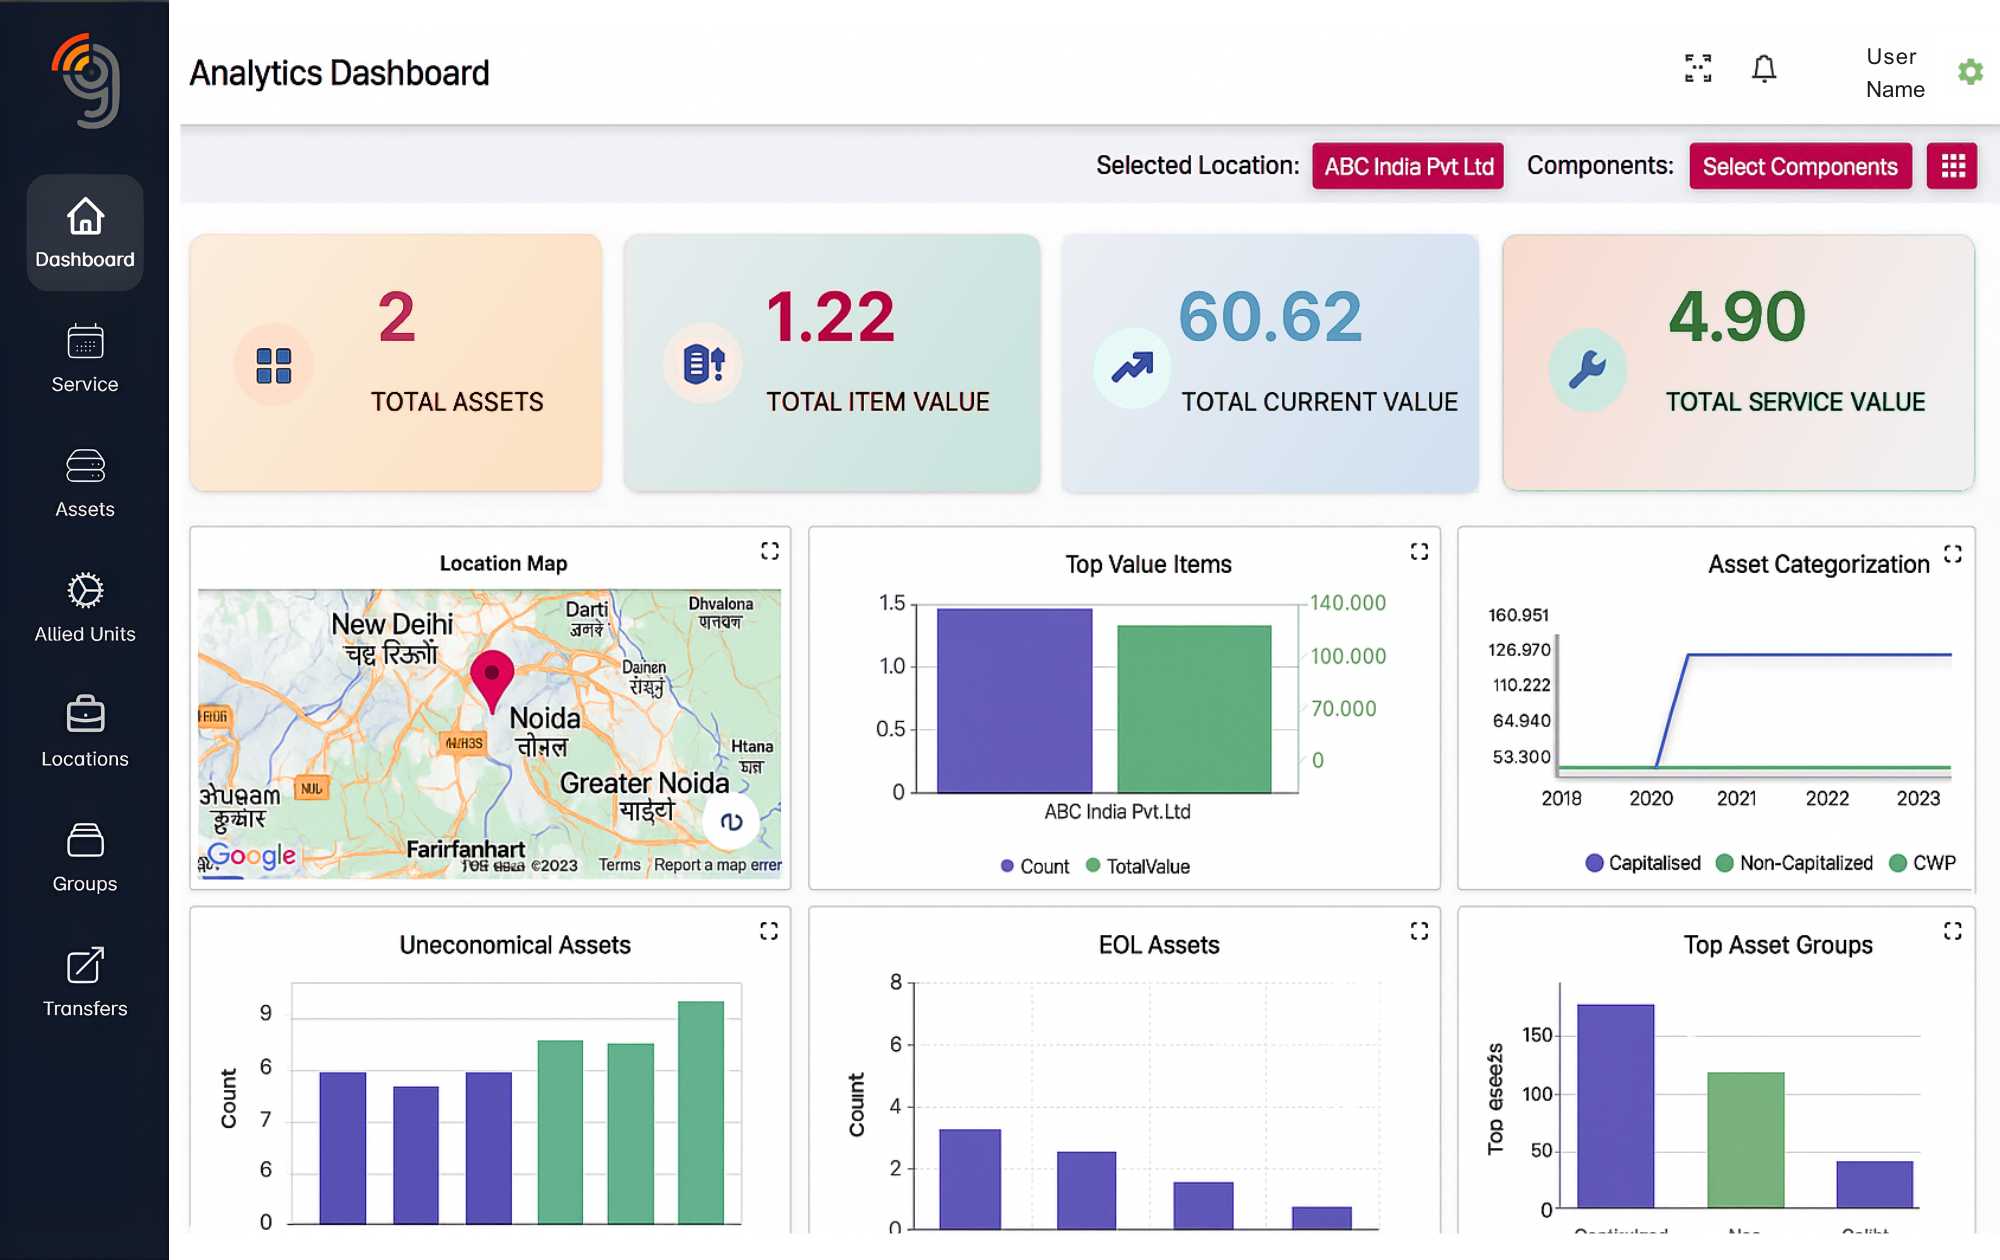Image resolution: width=2000 pixels, height=1260 pixels.
Task: Toggle Count series in Top Value legend
Action: (1034, 866)
